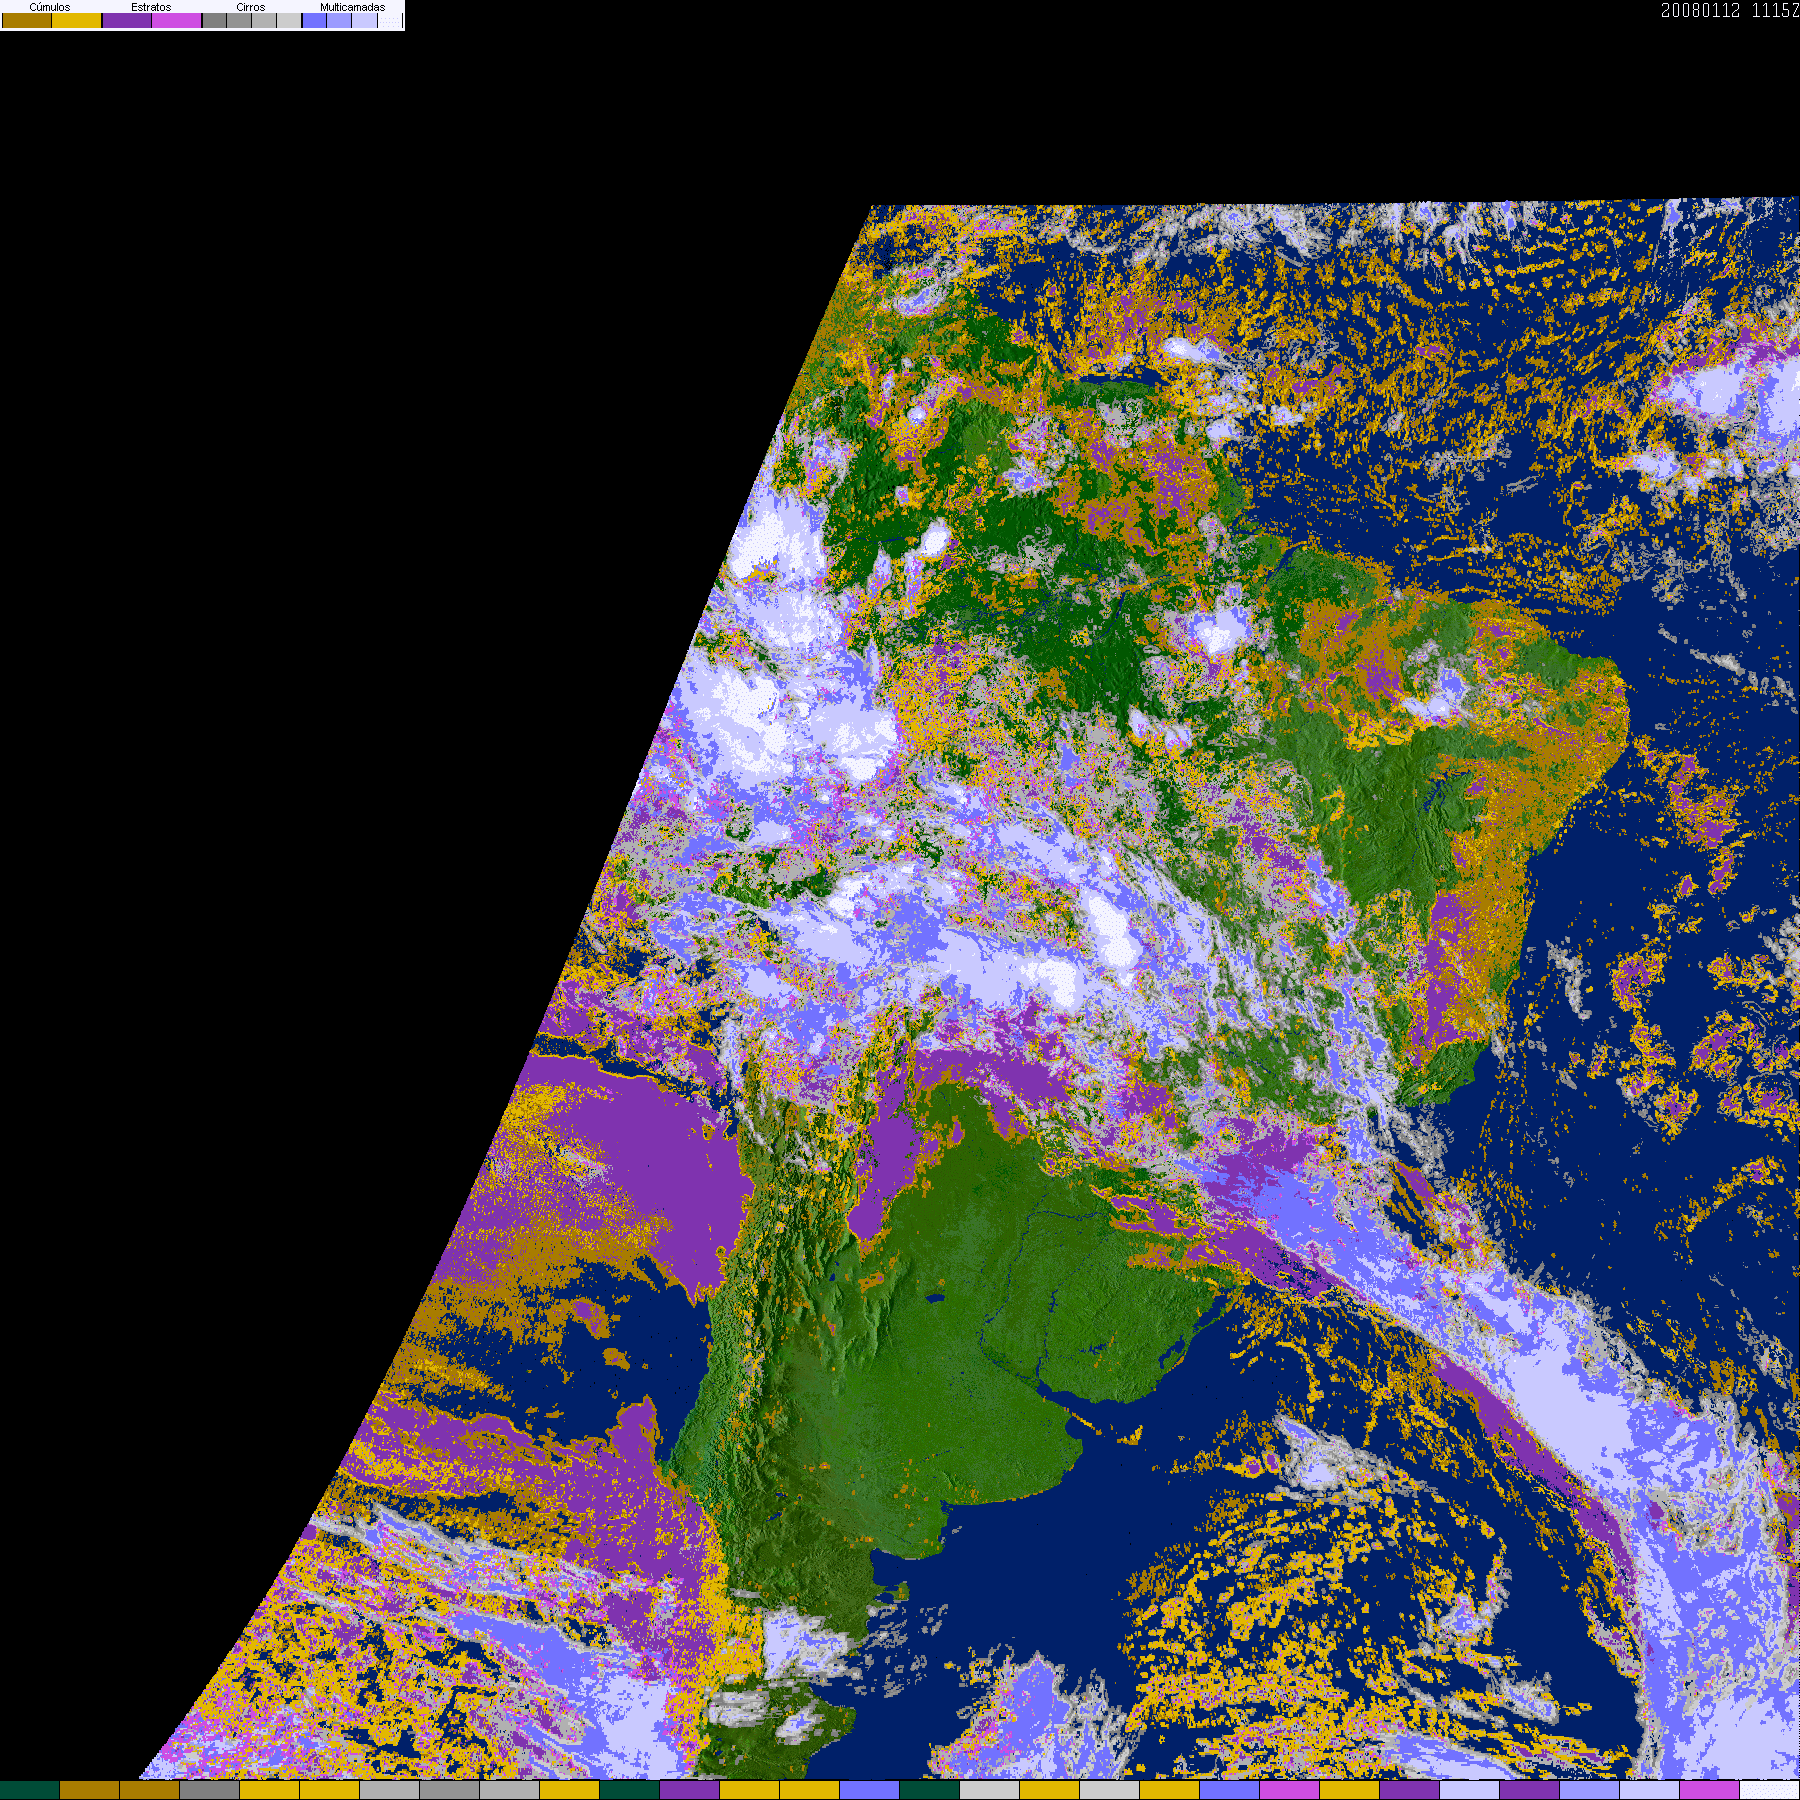Click the Multicamadas legend label
This screenshot has width=1800, height=1800.
coord(352,7)
